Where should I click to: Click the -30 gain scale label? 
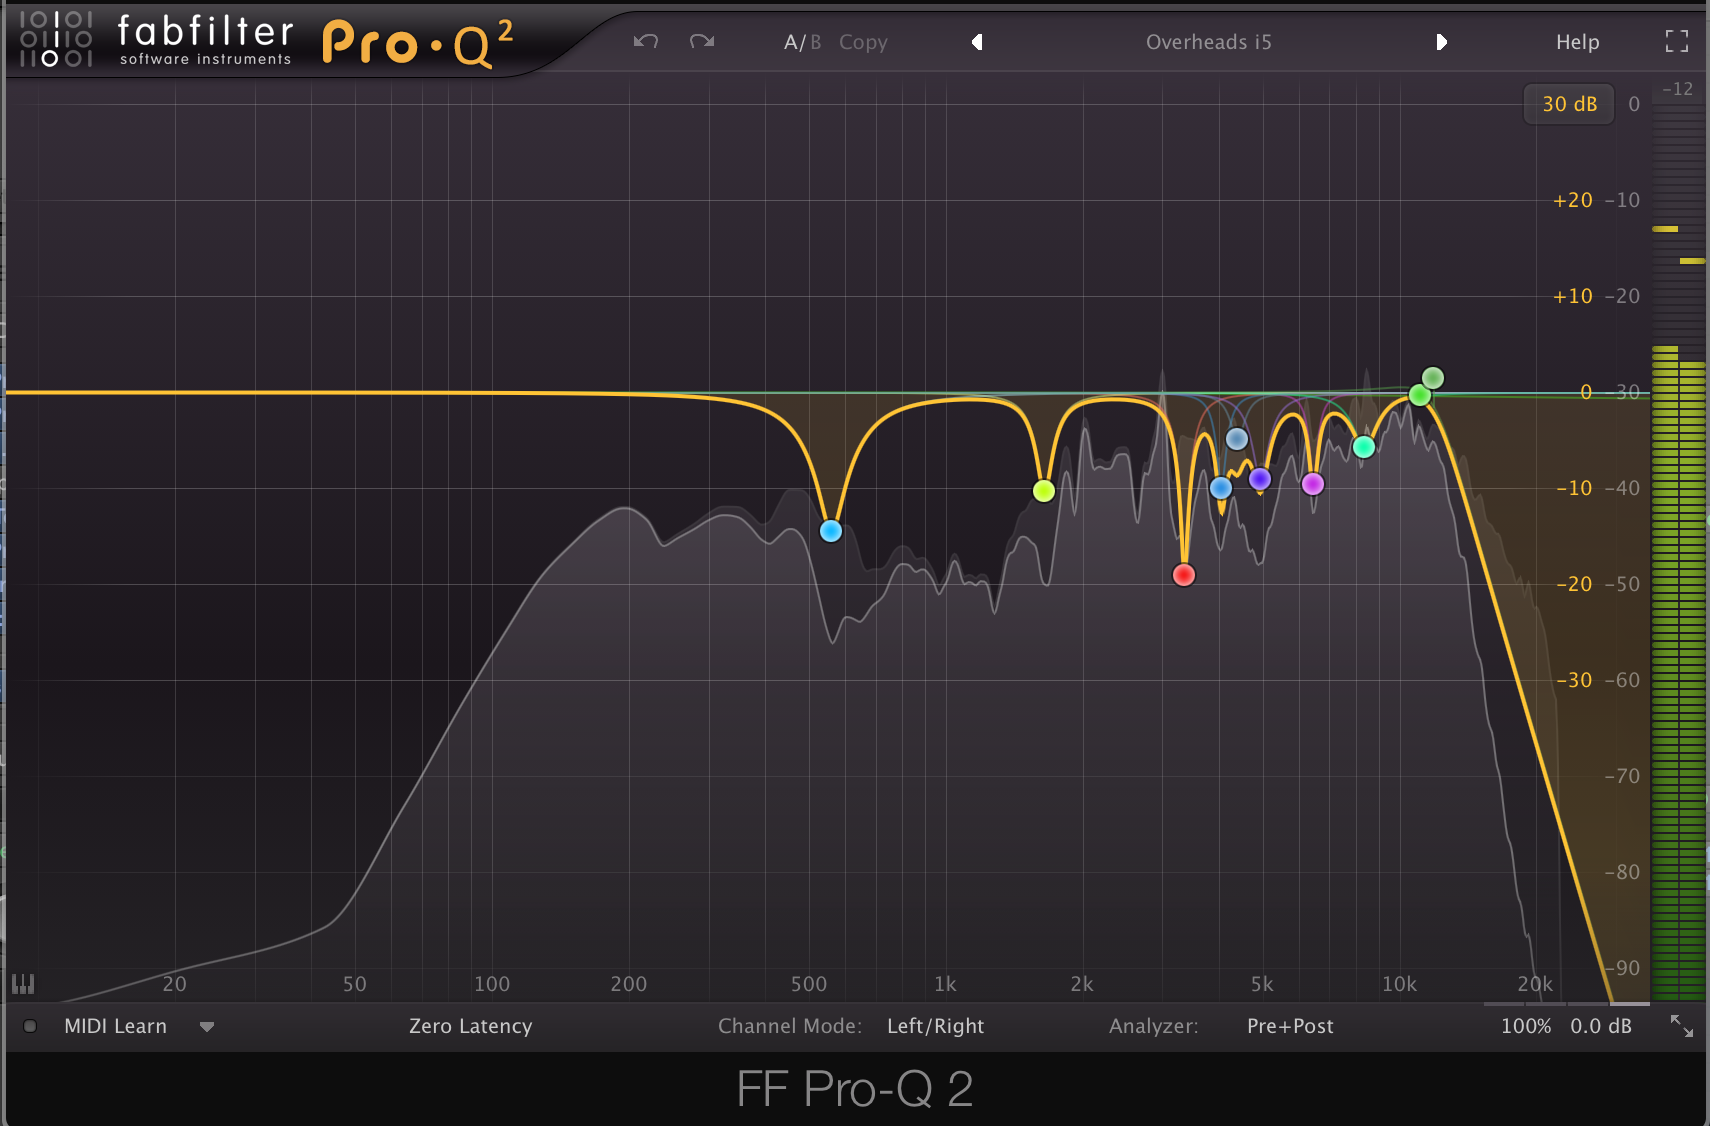[1574, 680]
